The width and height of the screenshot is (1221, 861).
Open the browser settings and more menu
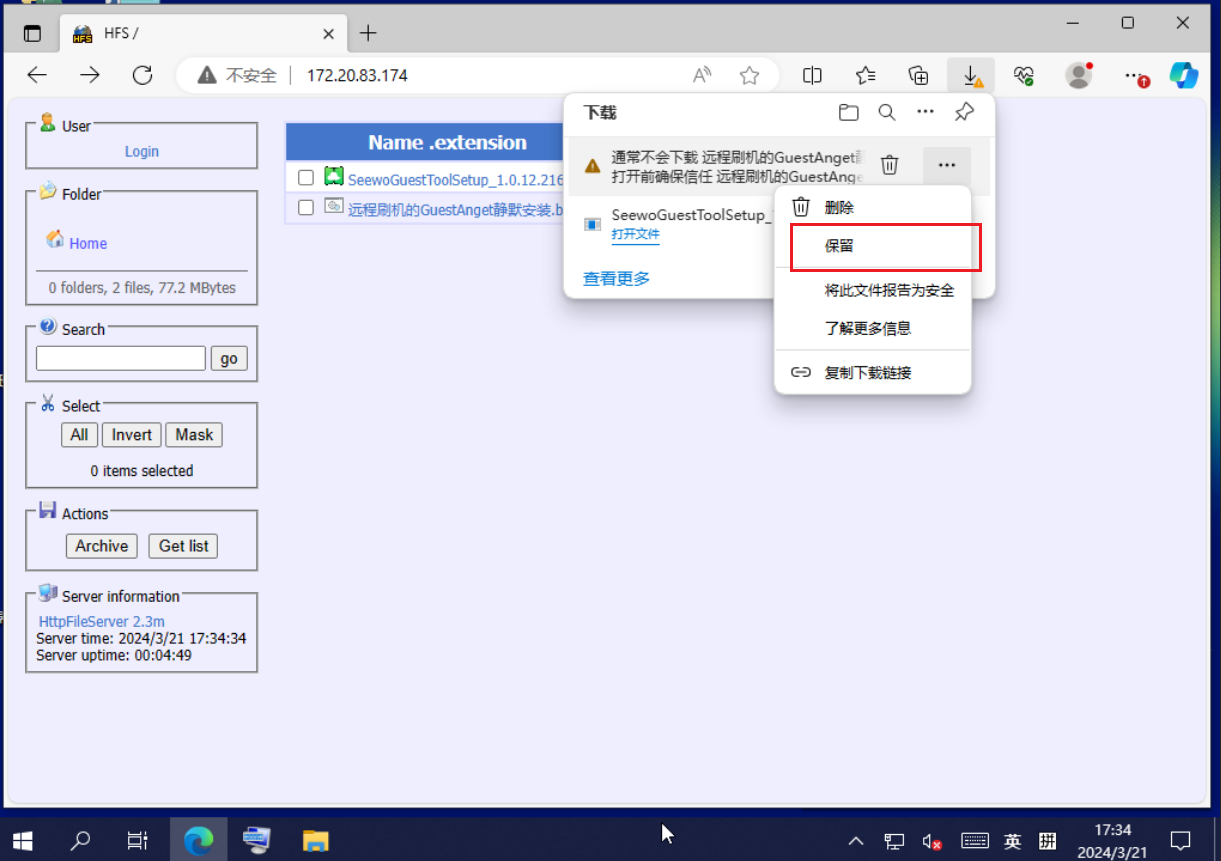(1134, 75)
